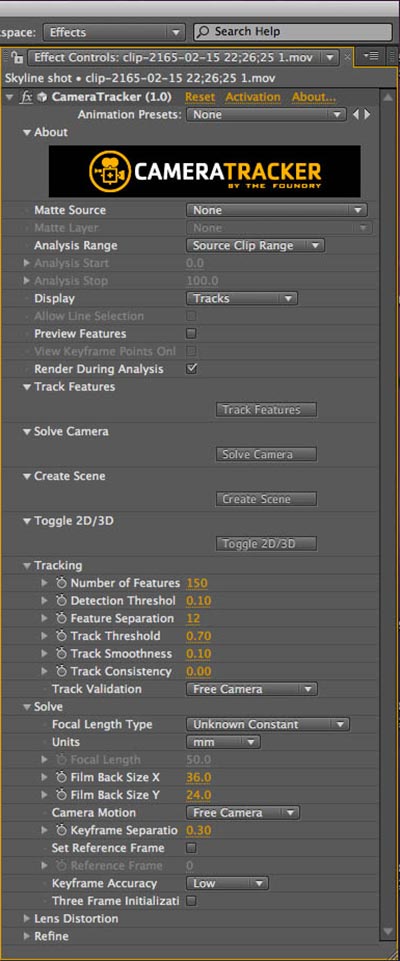Click the Number of Features stopwatch icon

click(61, 583)
